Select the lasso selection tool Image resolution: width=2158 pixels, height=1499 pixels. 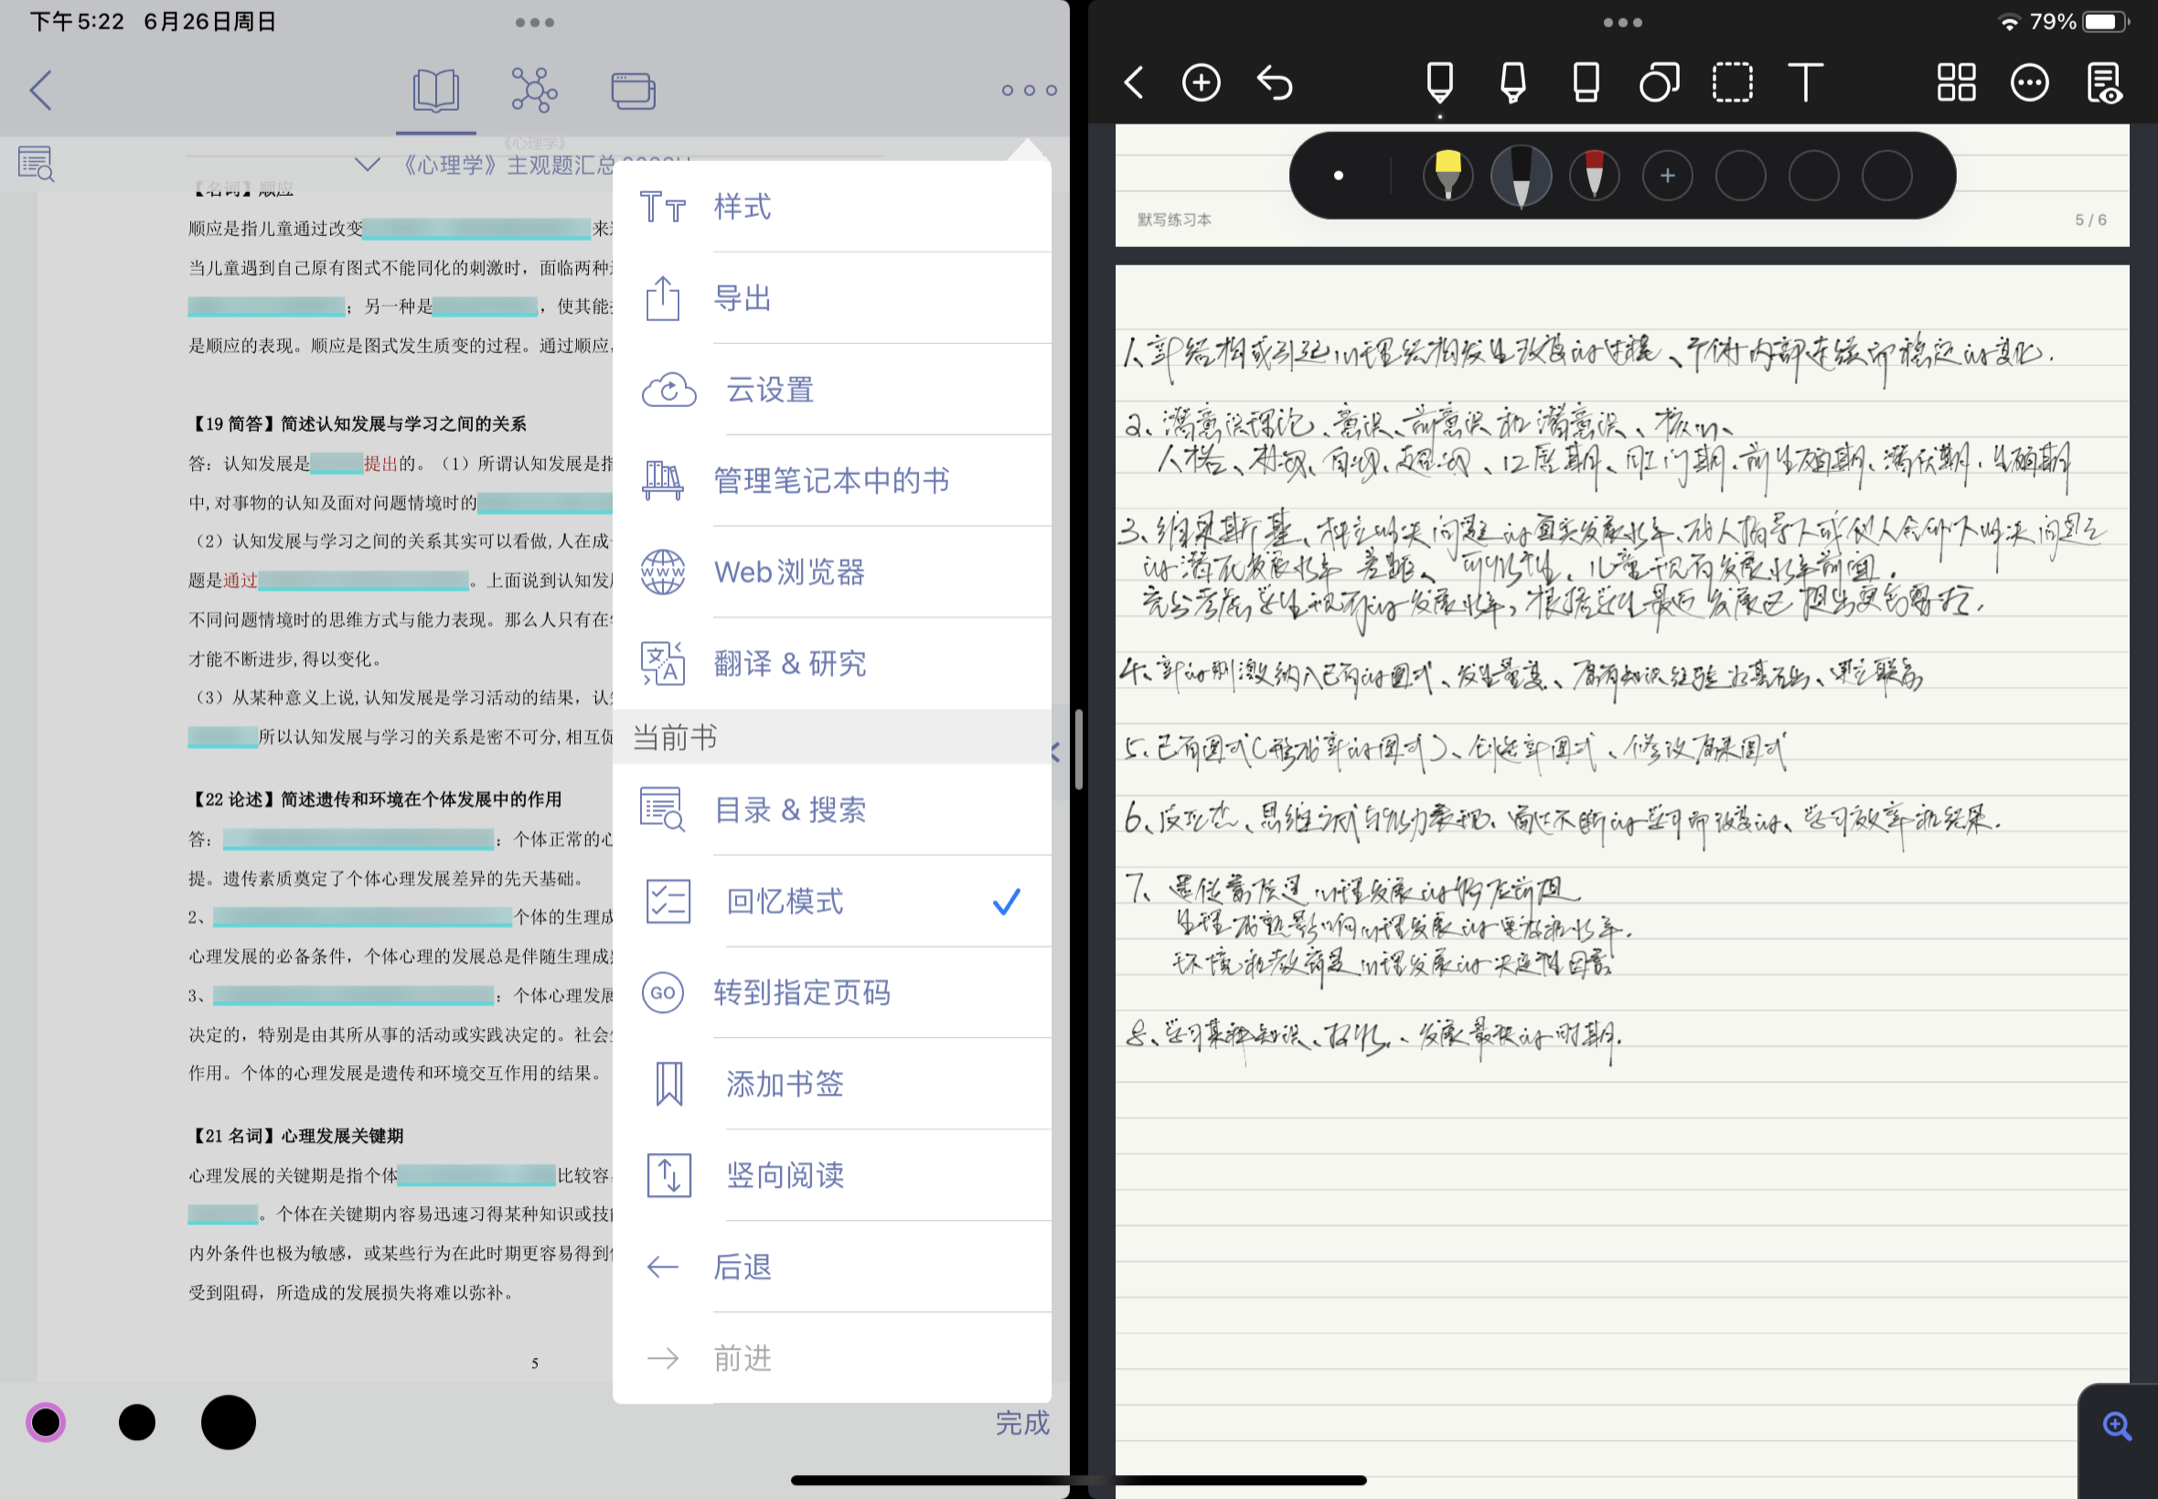click(x=1732, y=82)
